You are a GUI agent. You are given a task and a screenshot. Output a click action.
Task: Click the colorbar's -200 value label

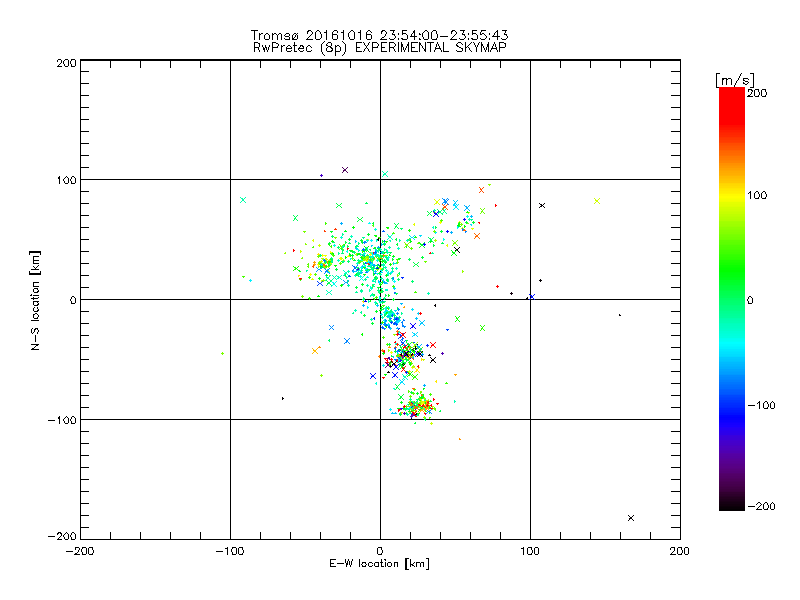(x=761, y=506)
